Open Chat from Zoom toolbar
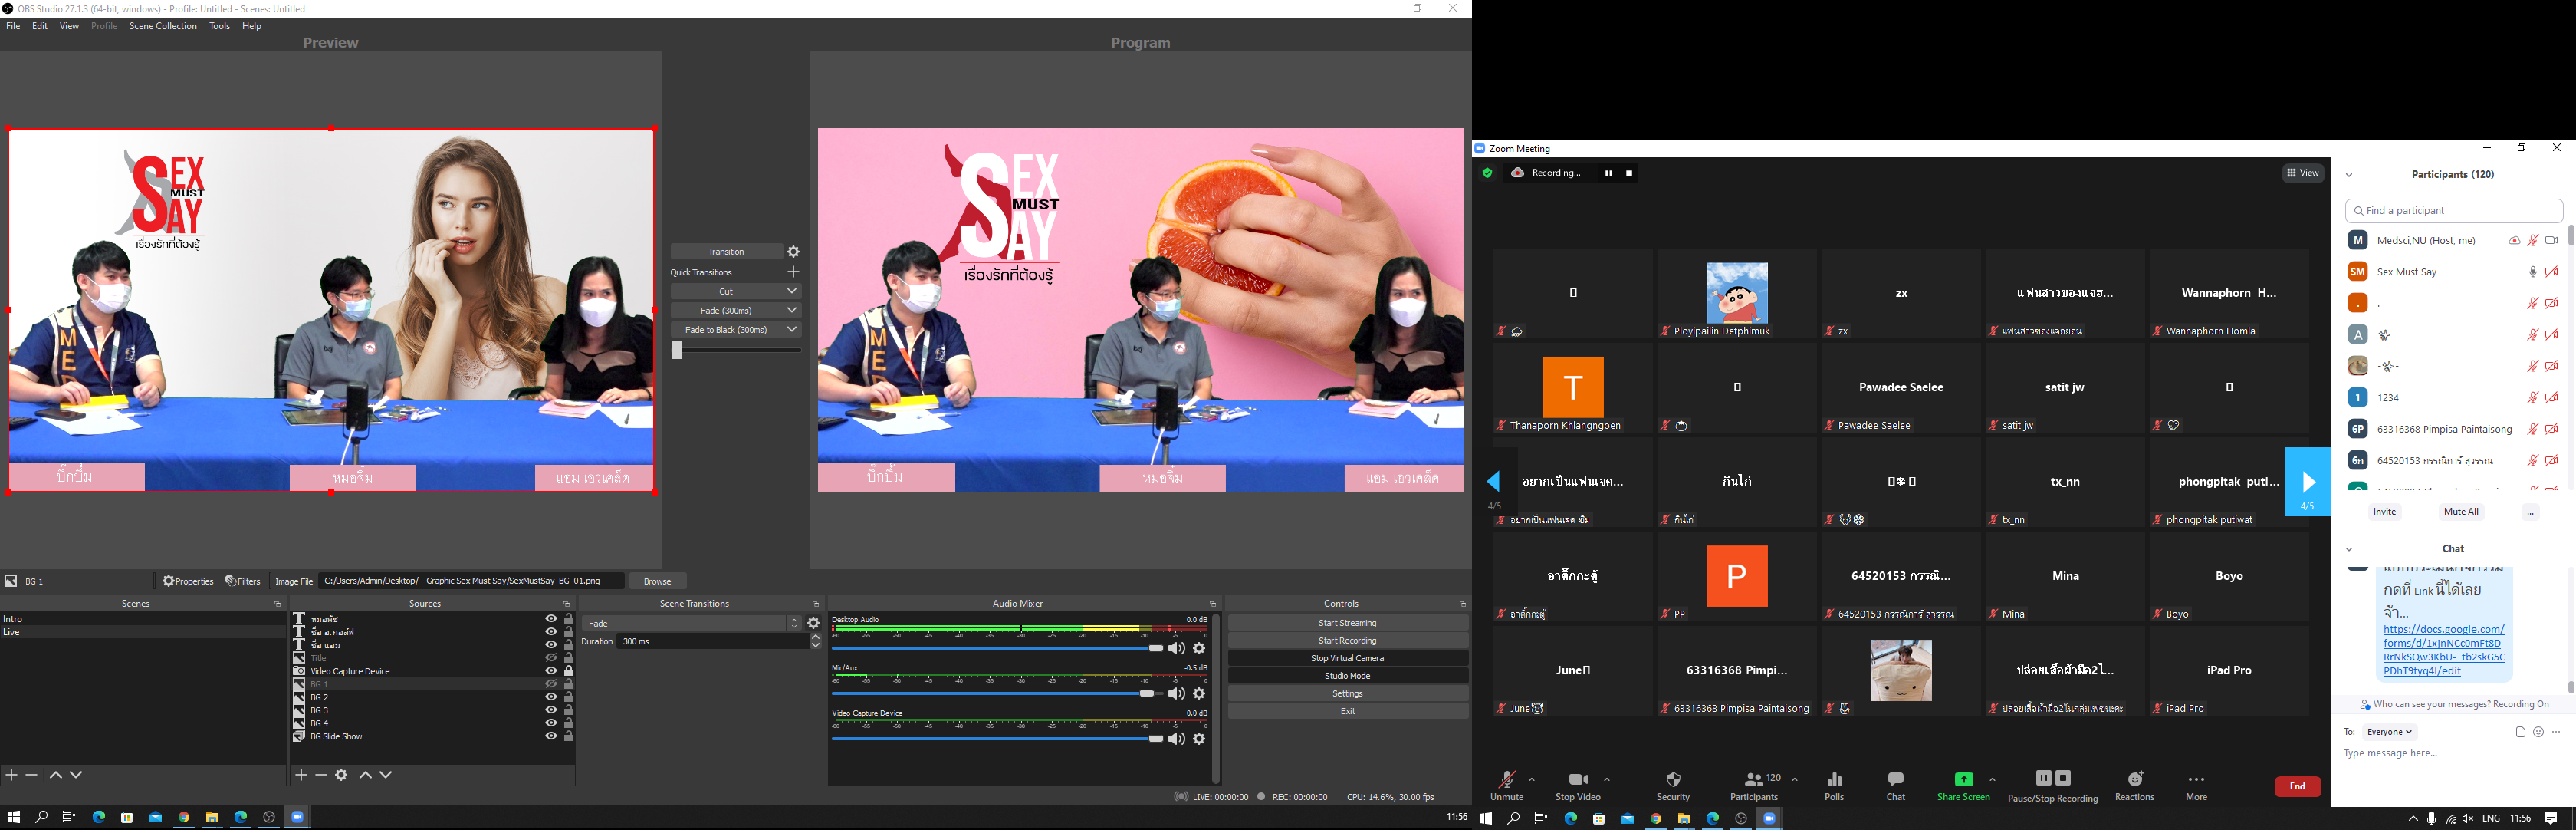2576x830 pixels. pos(1896,786)
